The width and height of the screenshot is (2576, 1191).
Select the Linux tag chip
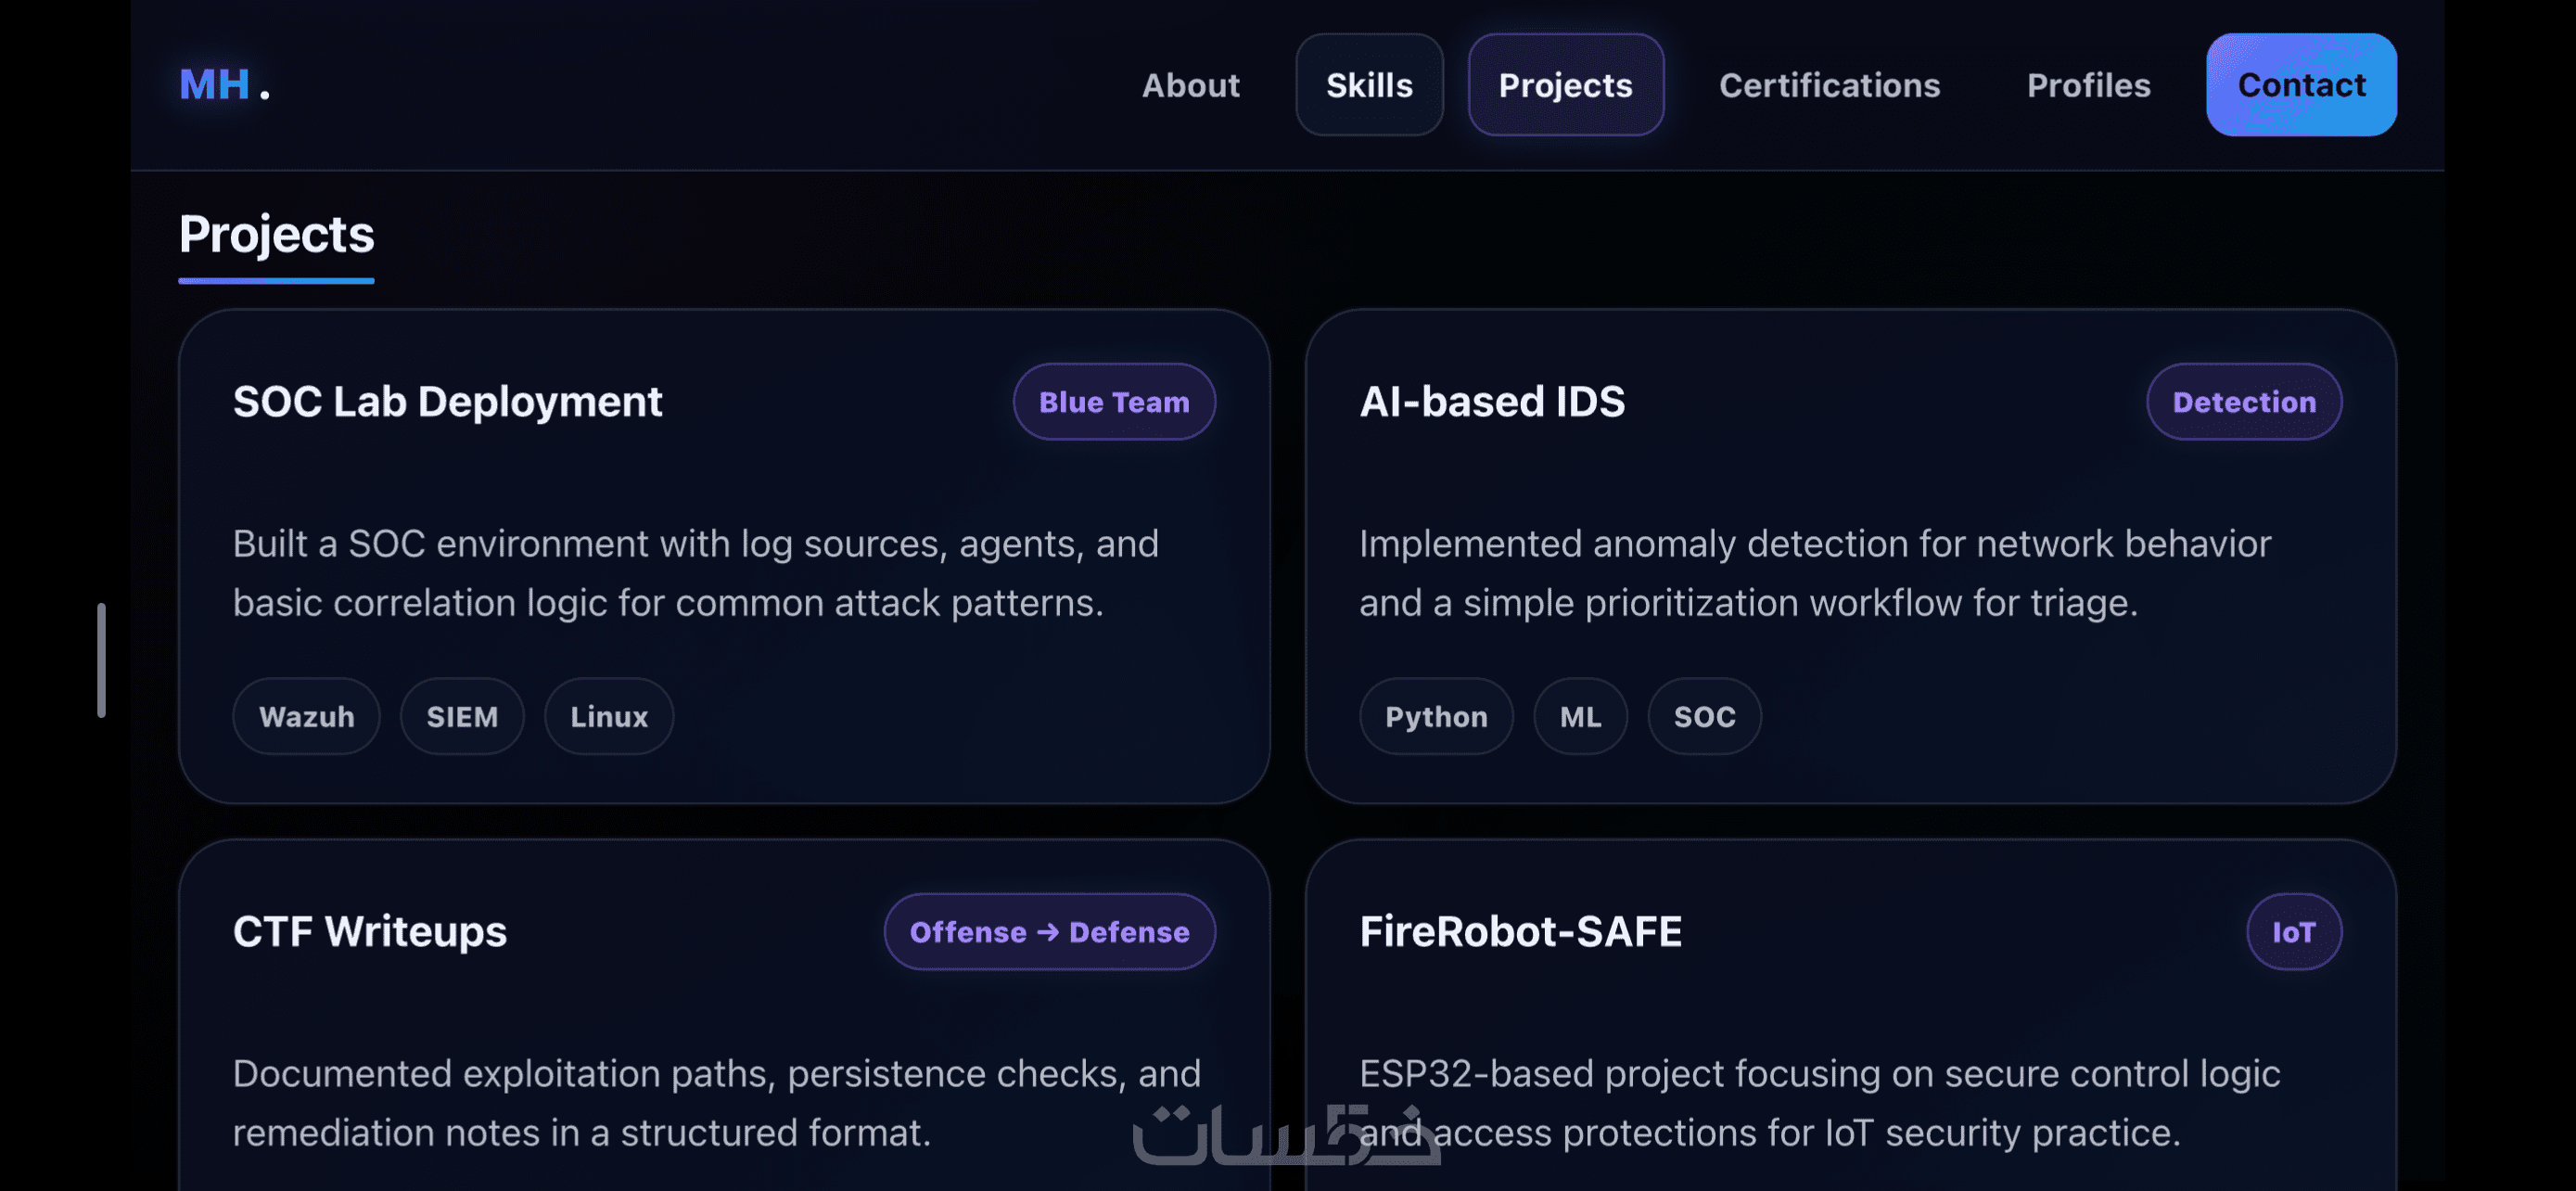[608, 716]
